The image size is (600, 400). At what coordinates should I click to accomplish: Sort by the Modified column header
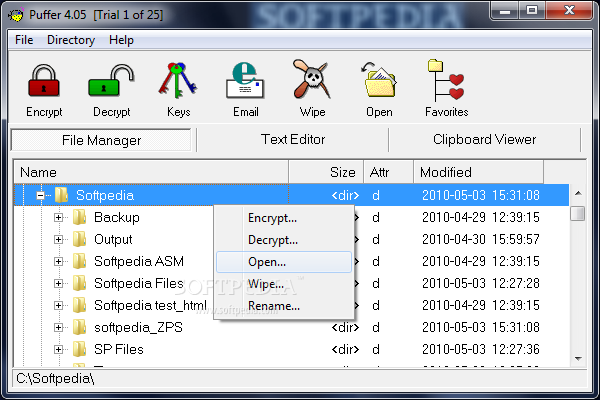[479, 172]
